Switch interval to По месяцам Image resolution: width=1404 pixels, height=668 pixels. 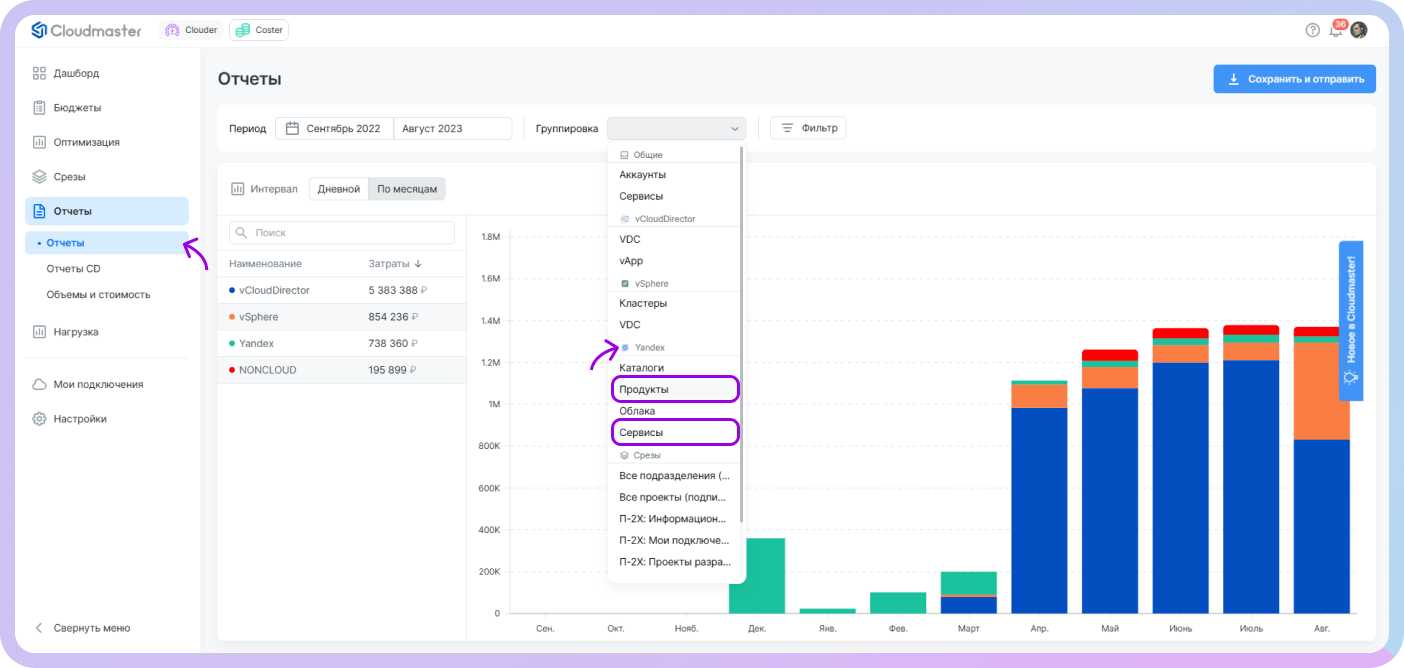(407, 189)
